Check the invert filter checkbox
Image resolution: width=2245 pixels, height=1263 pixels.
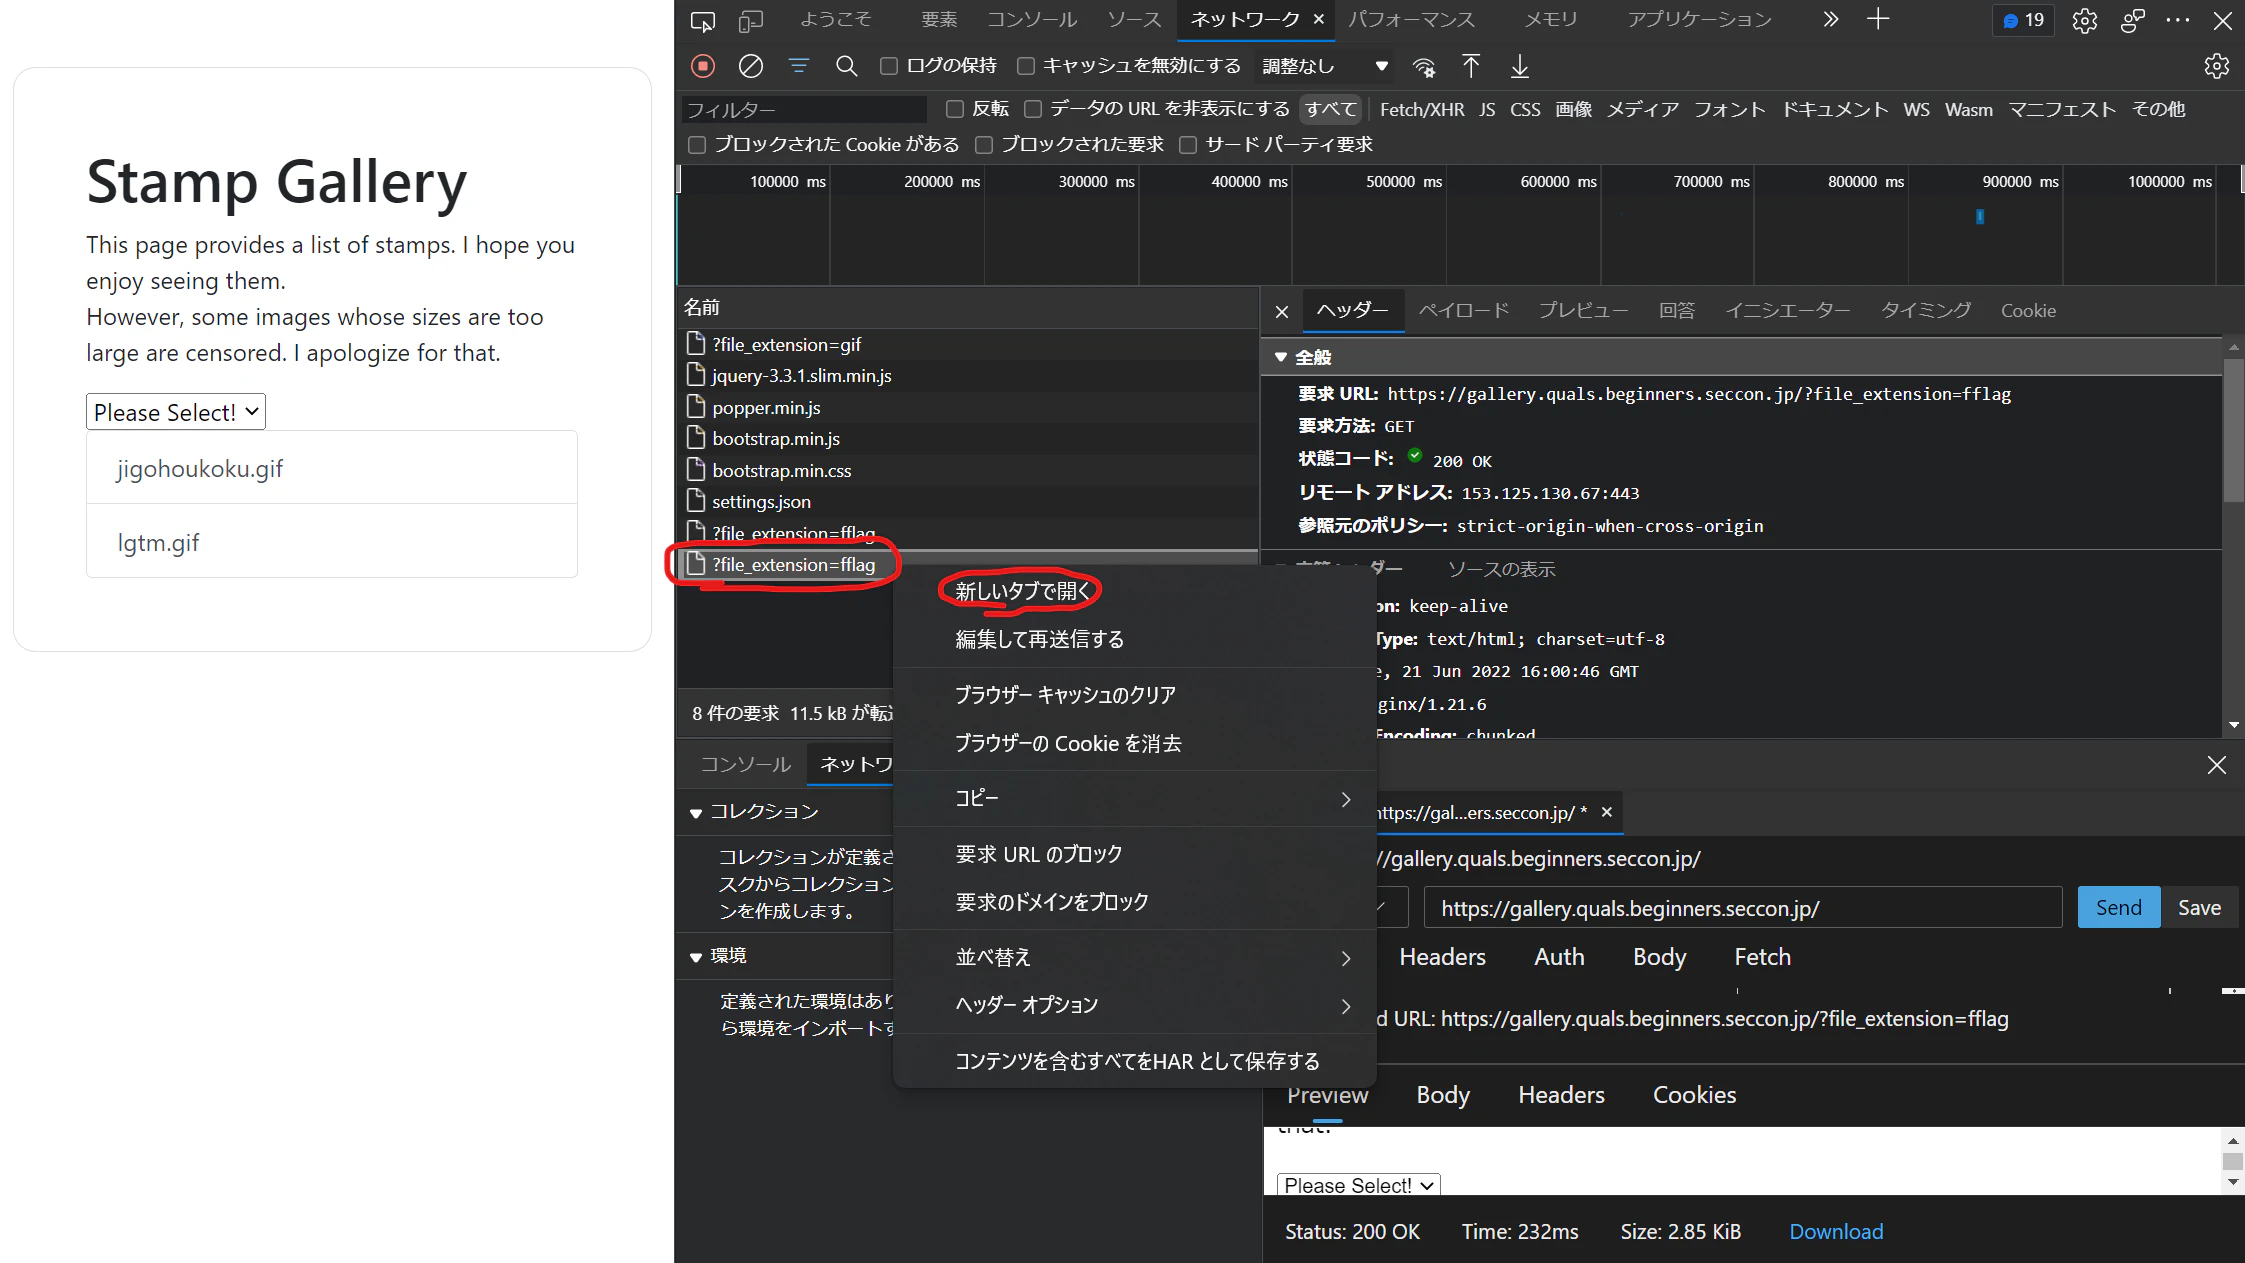tap(955, 109)
